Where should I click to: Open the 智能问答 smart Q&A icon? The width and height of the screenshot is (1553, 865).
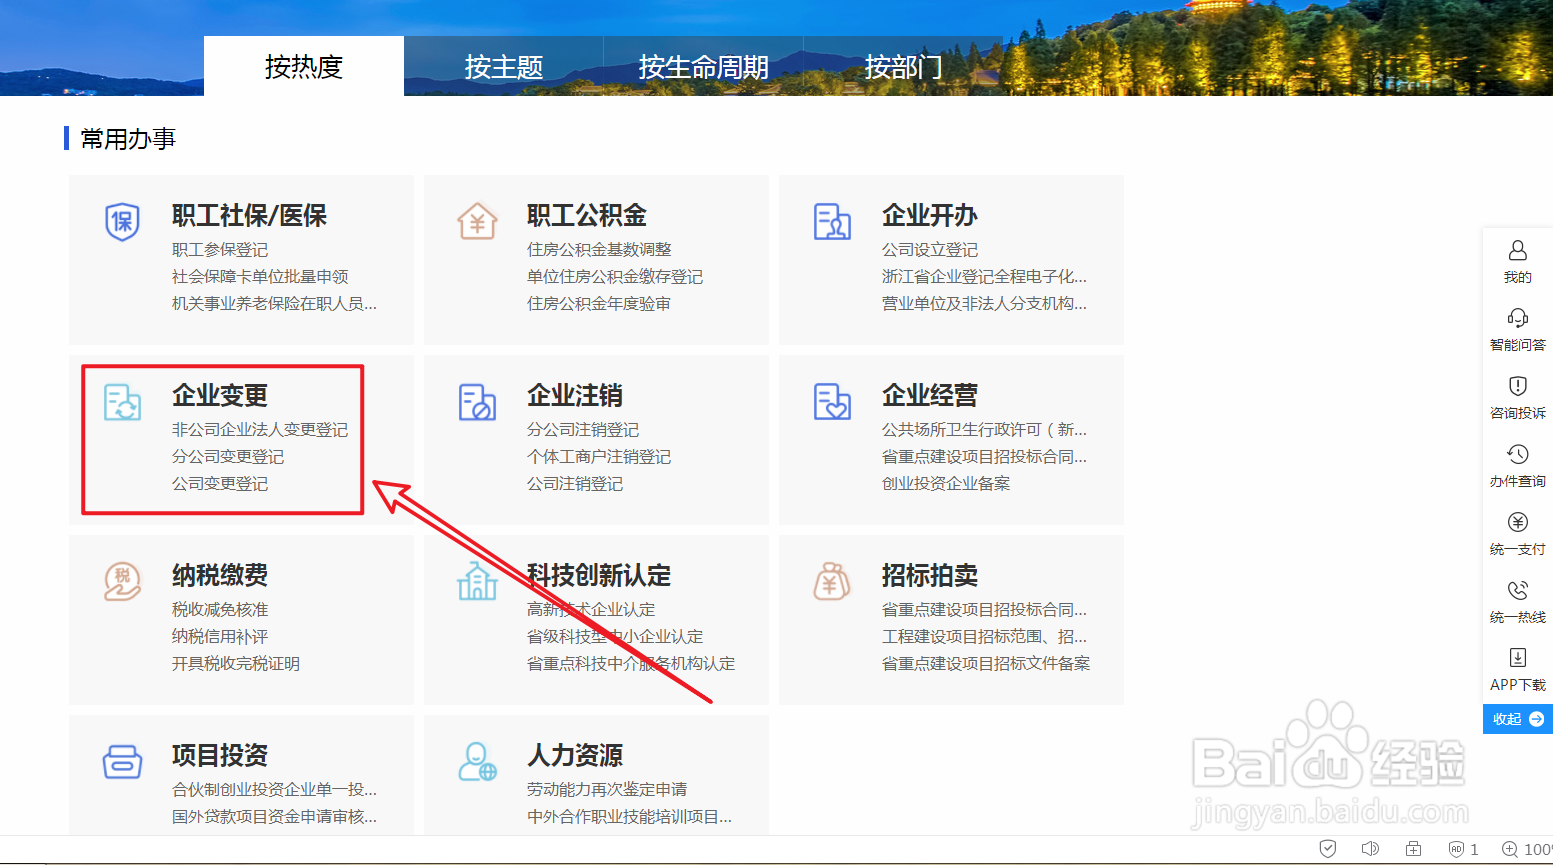click(x=1517, y=319)
